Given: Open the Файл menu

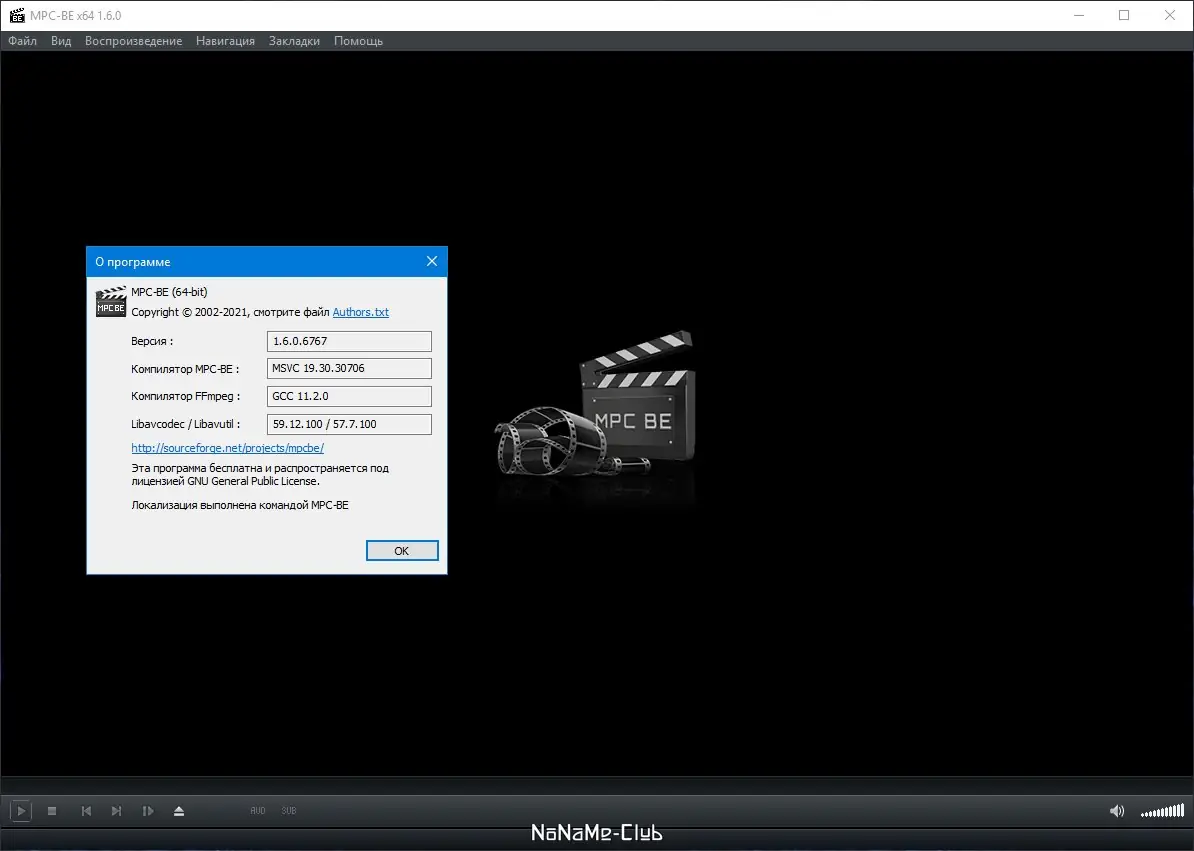Looking at the screenshot, I should coord(23,41).
